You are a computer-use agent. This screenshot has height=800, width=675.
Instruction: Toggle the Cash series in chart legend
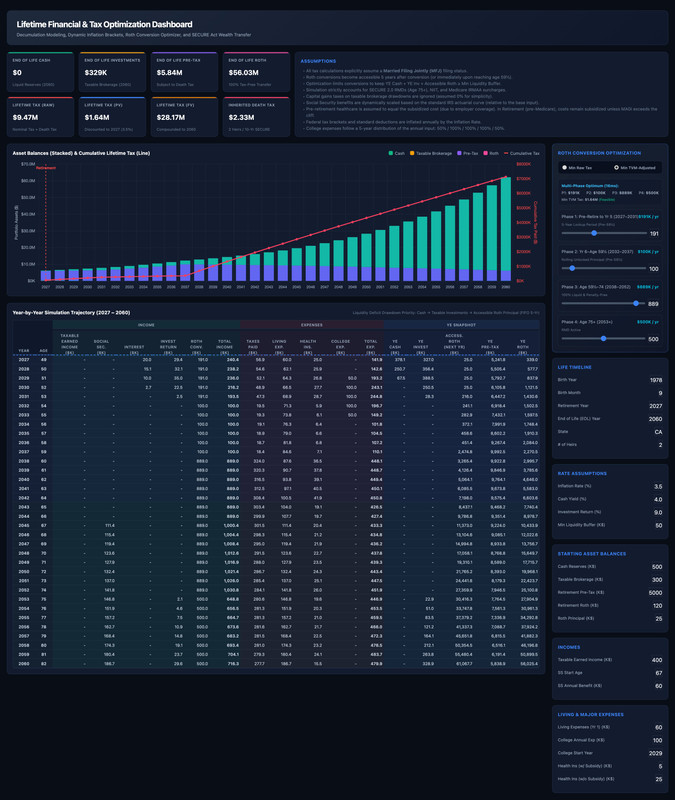[396, 153]
